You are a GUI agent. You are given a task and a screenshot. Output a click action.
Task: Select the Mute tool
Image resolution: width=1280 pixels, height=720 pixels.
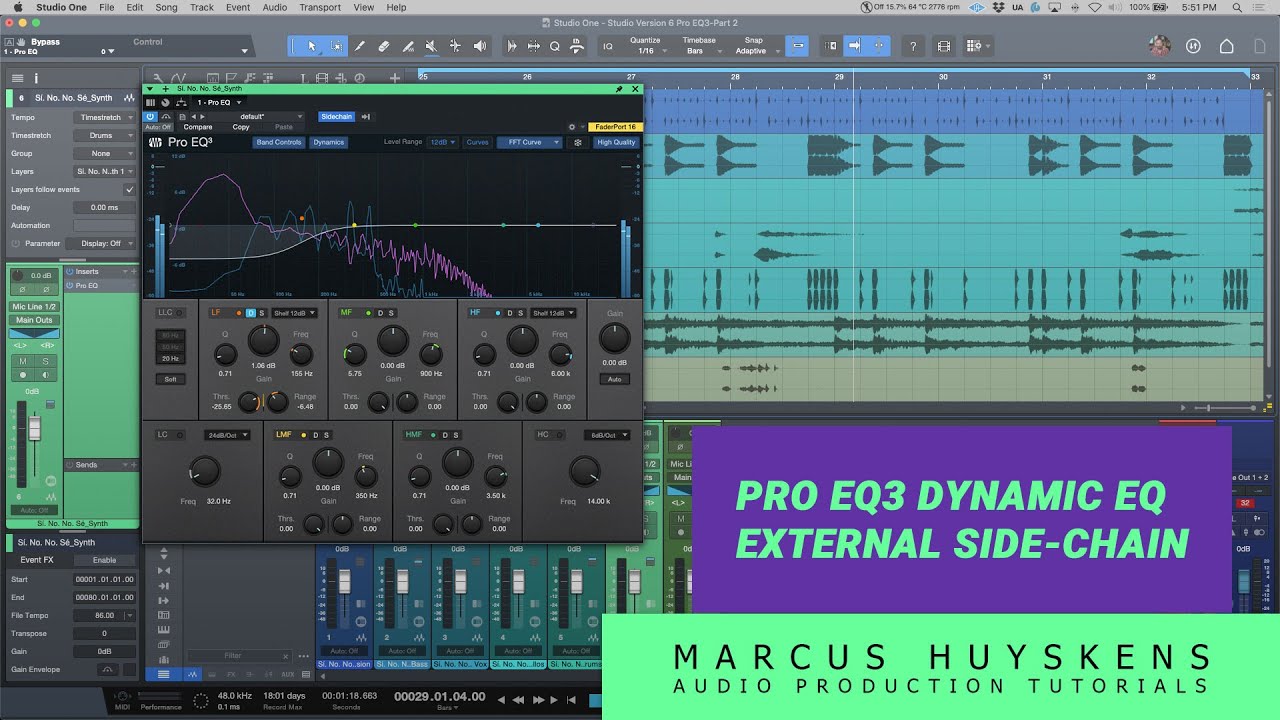431,46
